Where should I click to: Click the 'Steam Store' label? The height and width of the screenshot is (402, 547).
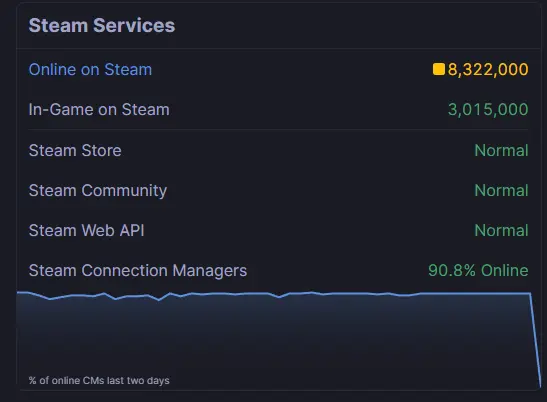[75, 151]
